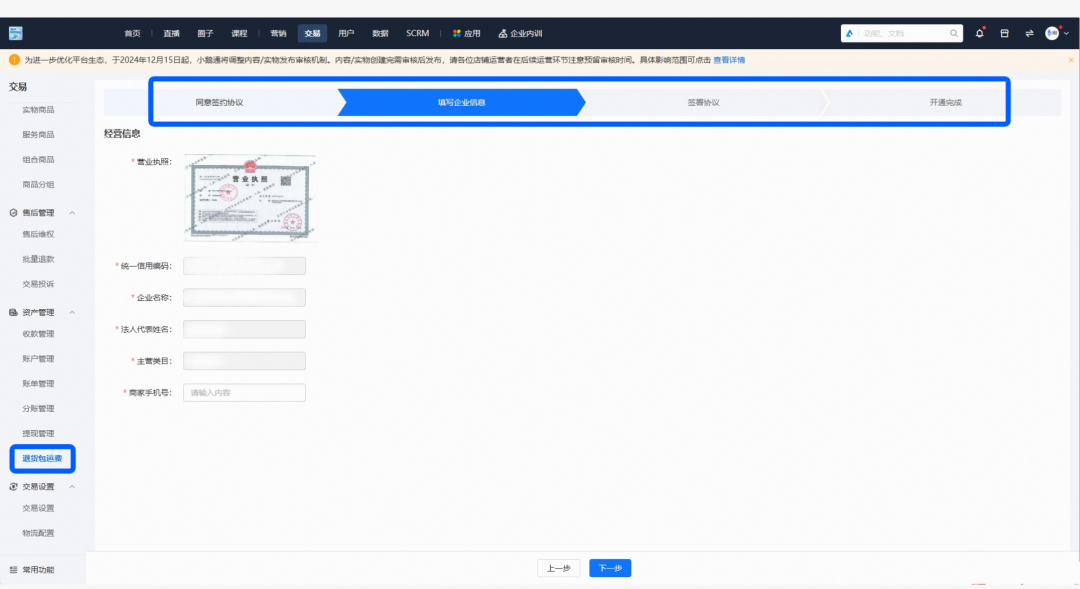The image size is (1080, 589).
Task: Open 物流配置 in the sidebar
Action: (38, 533)
